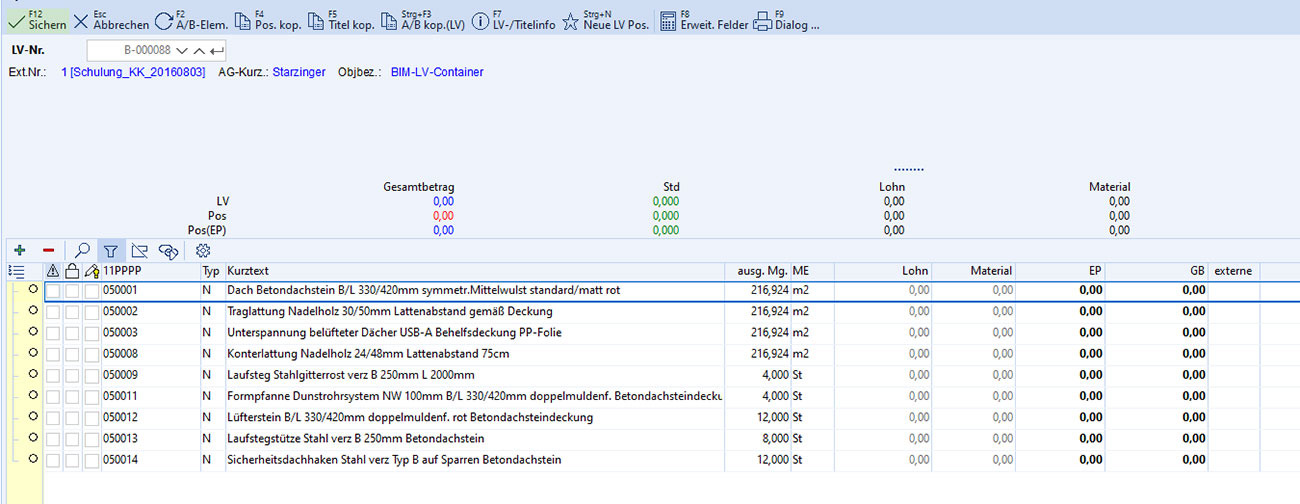Click the EP column header
Viewport: 1300px width, 504px height.
click(1062, 271)
